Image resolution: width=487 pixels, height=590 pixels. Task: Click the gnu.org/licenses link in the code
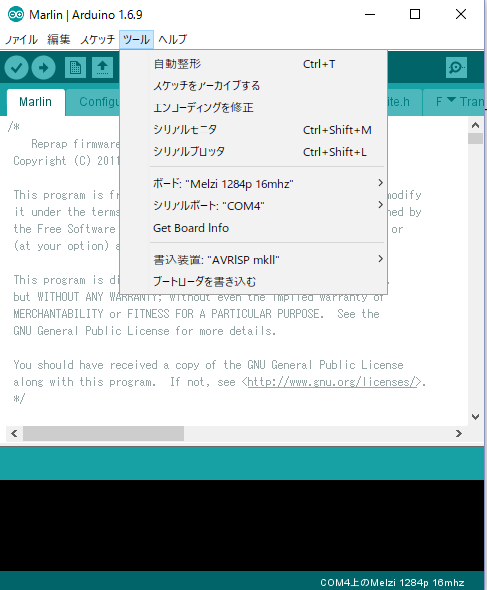point(332,382)
